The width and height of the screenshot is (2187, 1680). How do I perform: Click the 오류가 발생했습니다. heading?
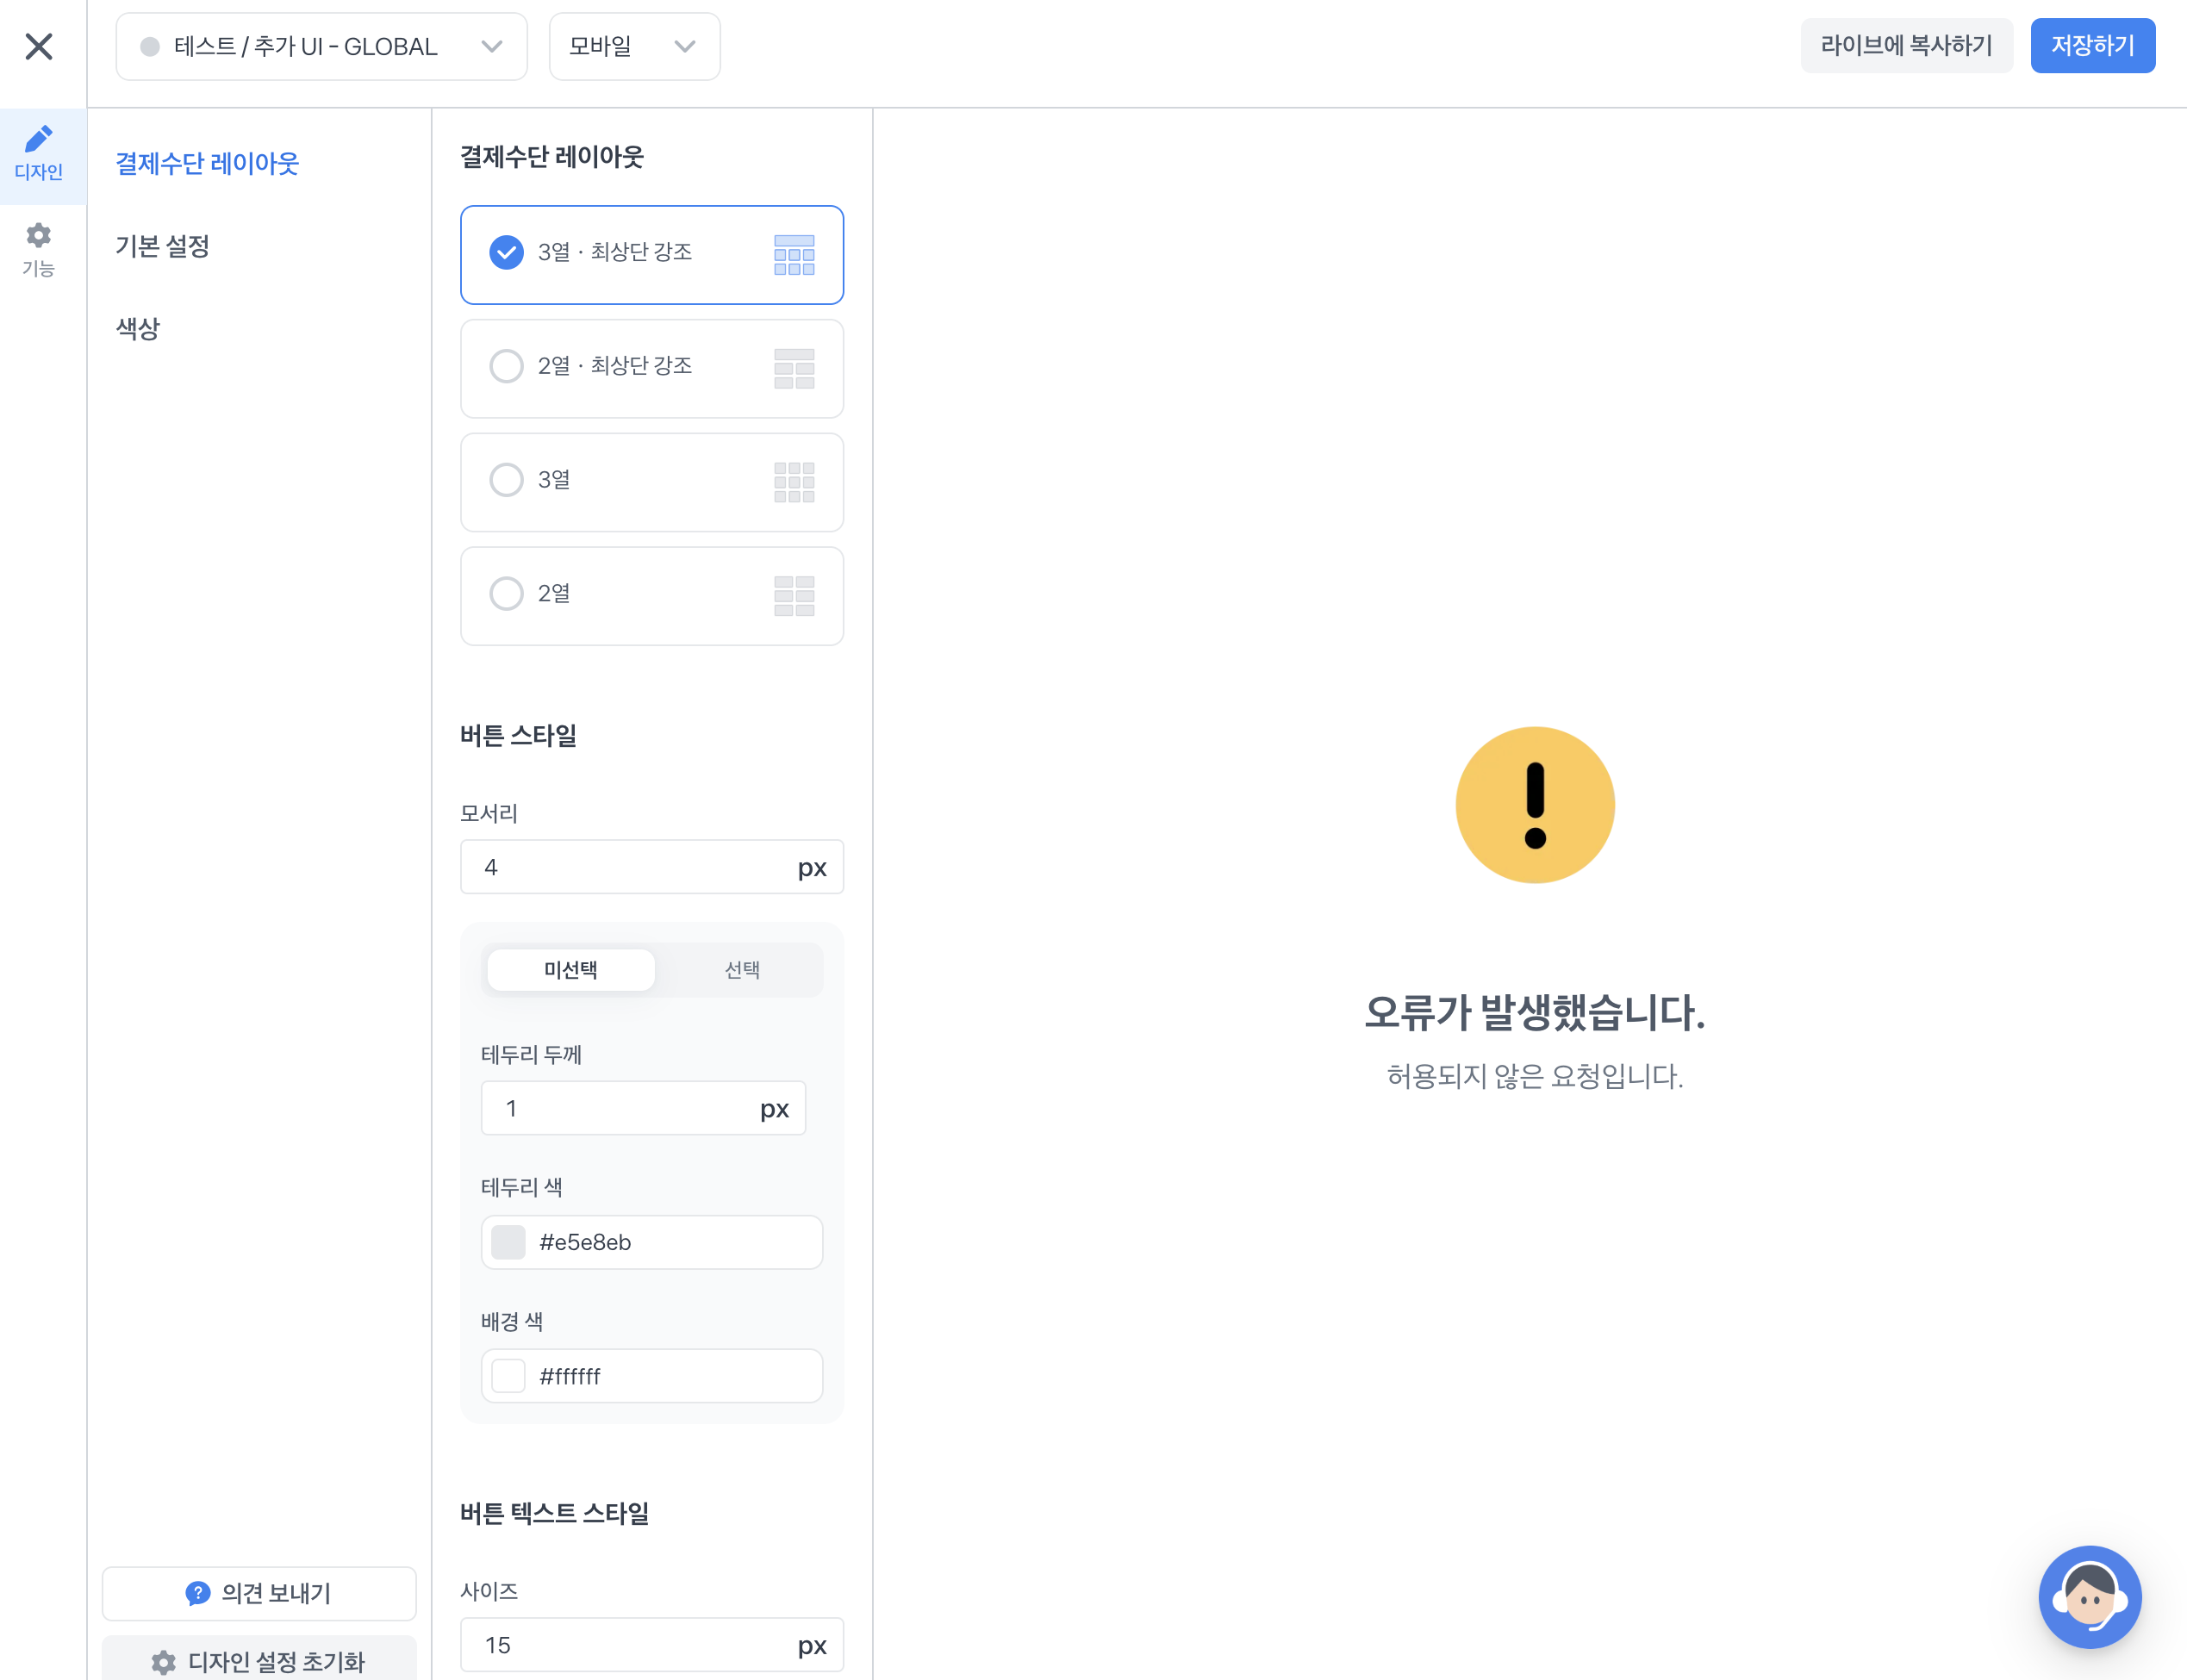[1535, 1012]
